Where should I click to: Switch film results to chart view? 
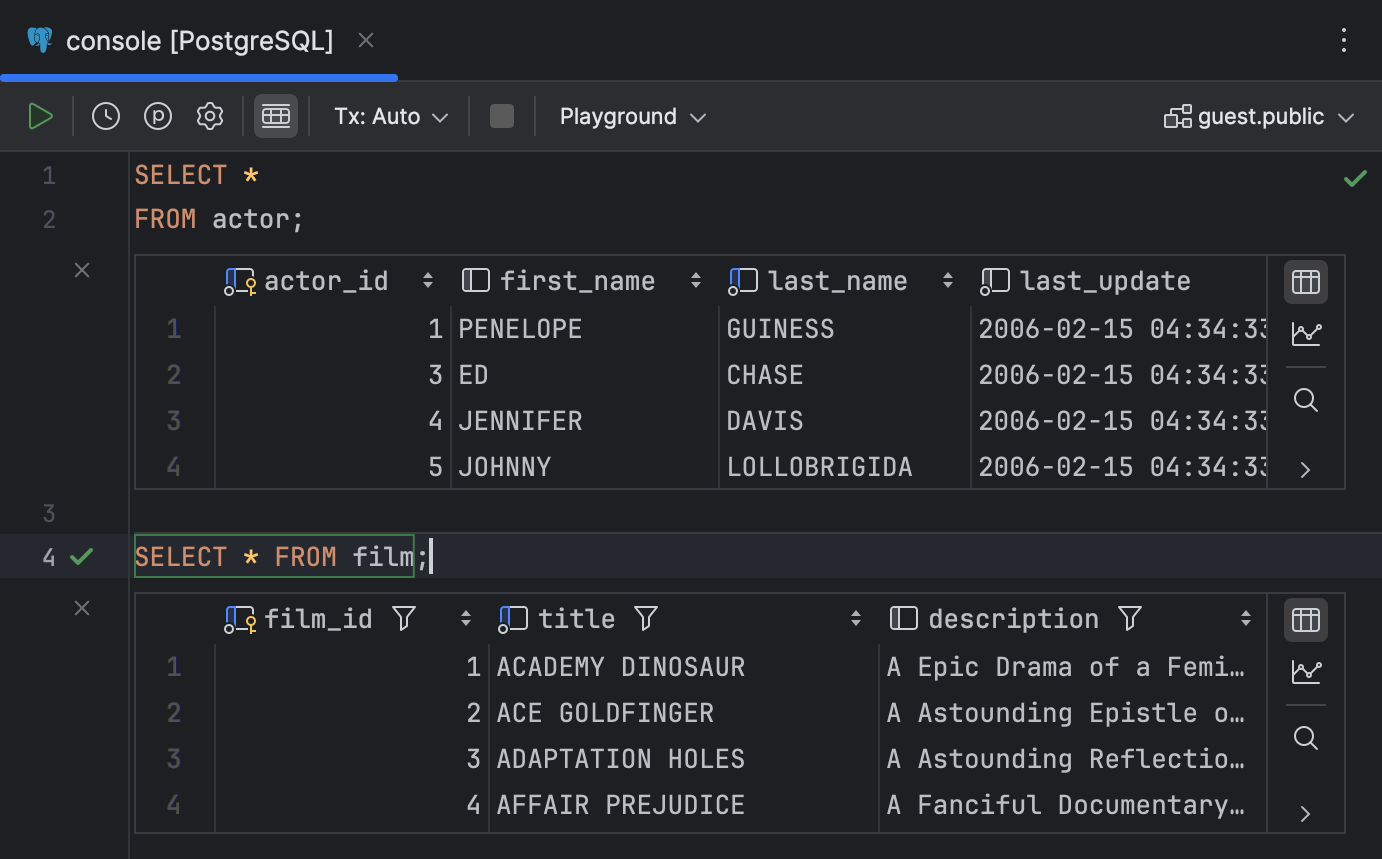[x=1305, y=671]
